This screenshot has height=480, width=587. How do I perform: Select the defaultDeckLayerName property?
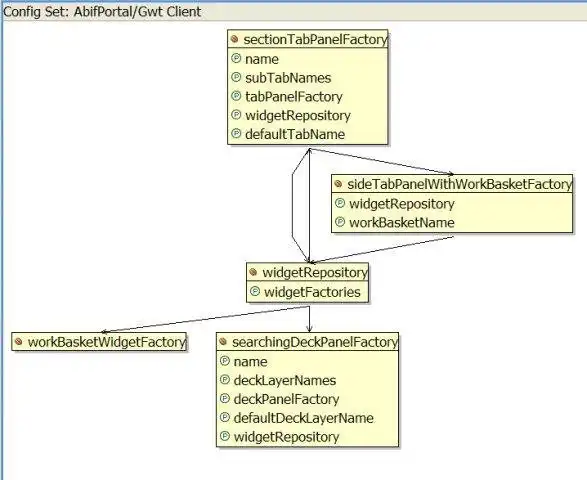click(304, 418)
